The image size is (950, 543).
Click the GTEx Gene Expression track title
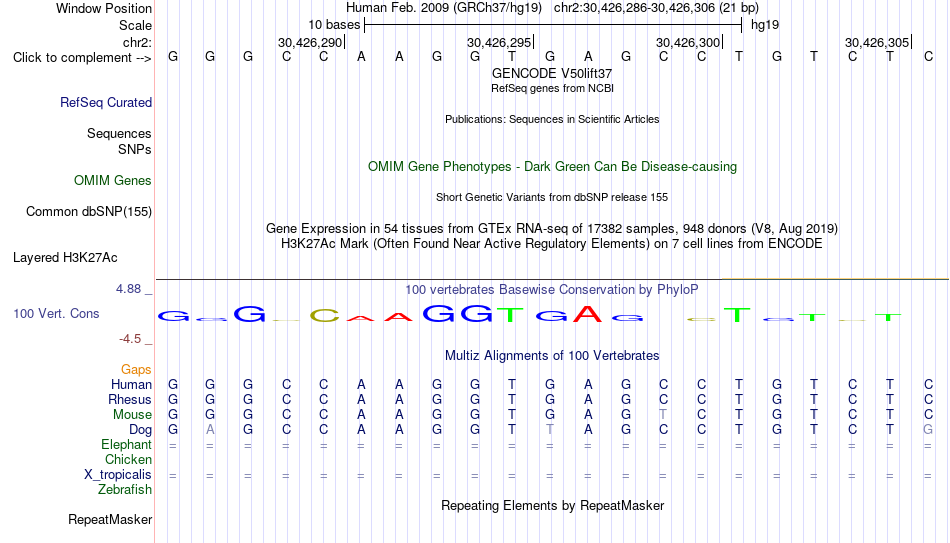pos(552,228)
